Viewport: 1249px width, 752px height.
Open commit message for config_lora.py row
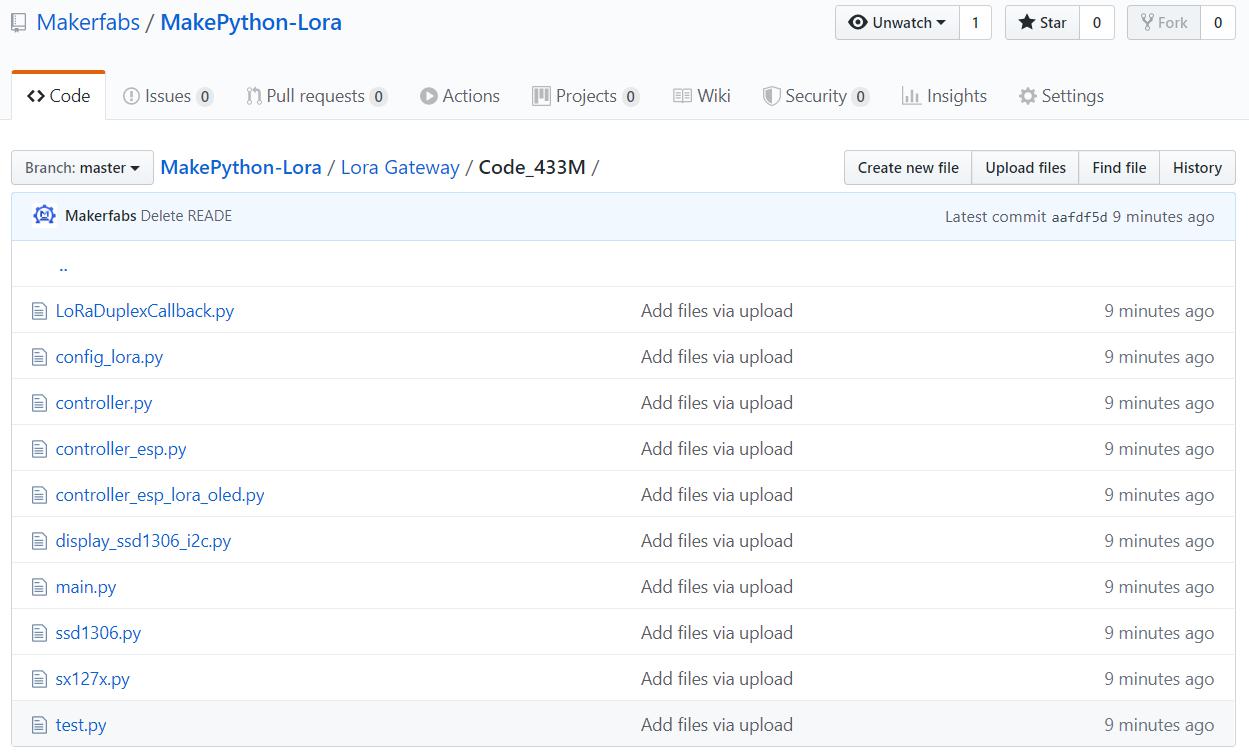(717, 357)
